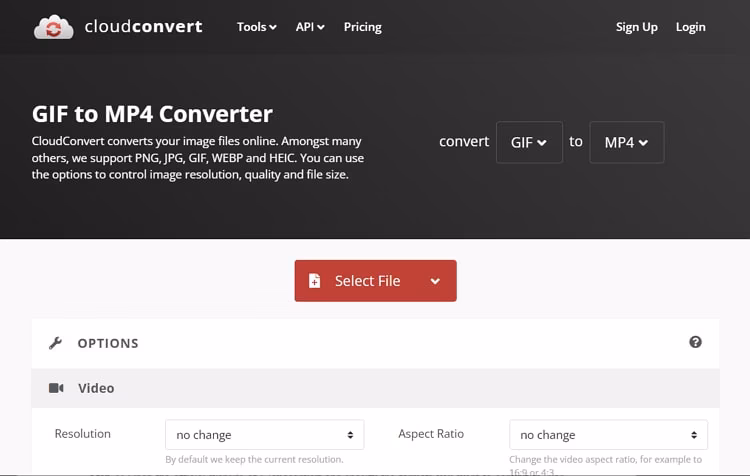Click the 'By default we keep' hint text
This screenshot has height=476, width=750.
point(254,459)
